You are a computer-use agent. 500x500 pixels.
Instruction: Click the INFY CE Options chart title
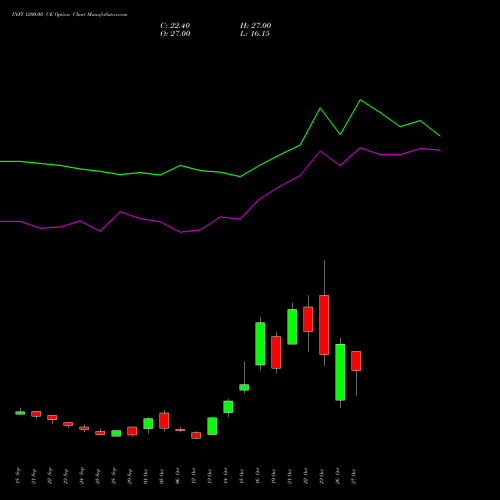69,15
